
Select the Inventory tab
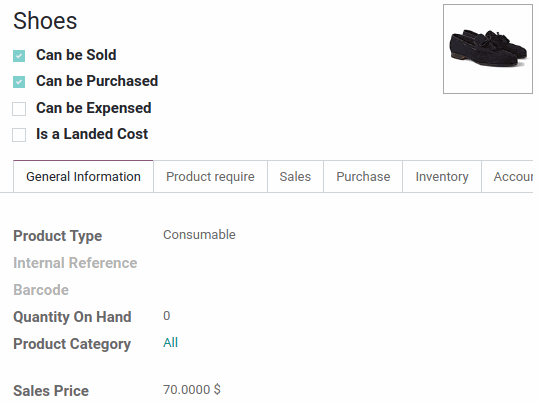[442, 176]
